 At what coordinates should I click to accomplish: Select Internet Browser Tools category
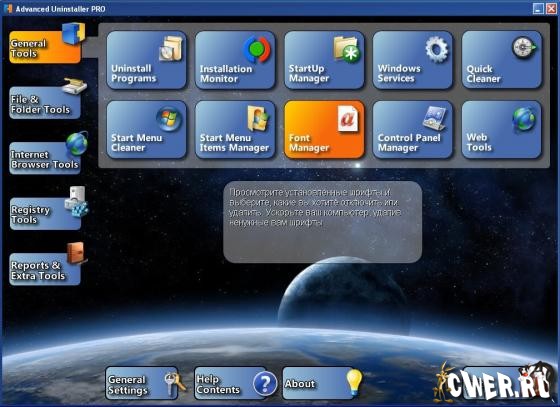pyautogui.click(x=45, y=158)
